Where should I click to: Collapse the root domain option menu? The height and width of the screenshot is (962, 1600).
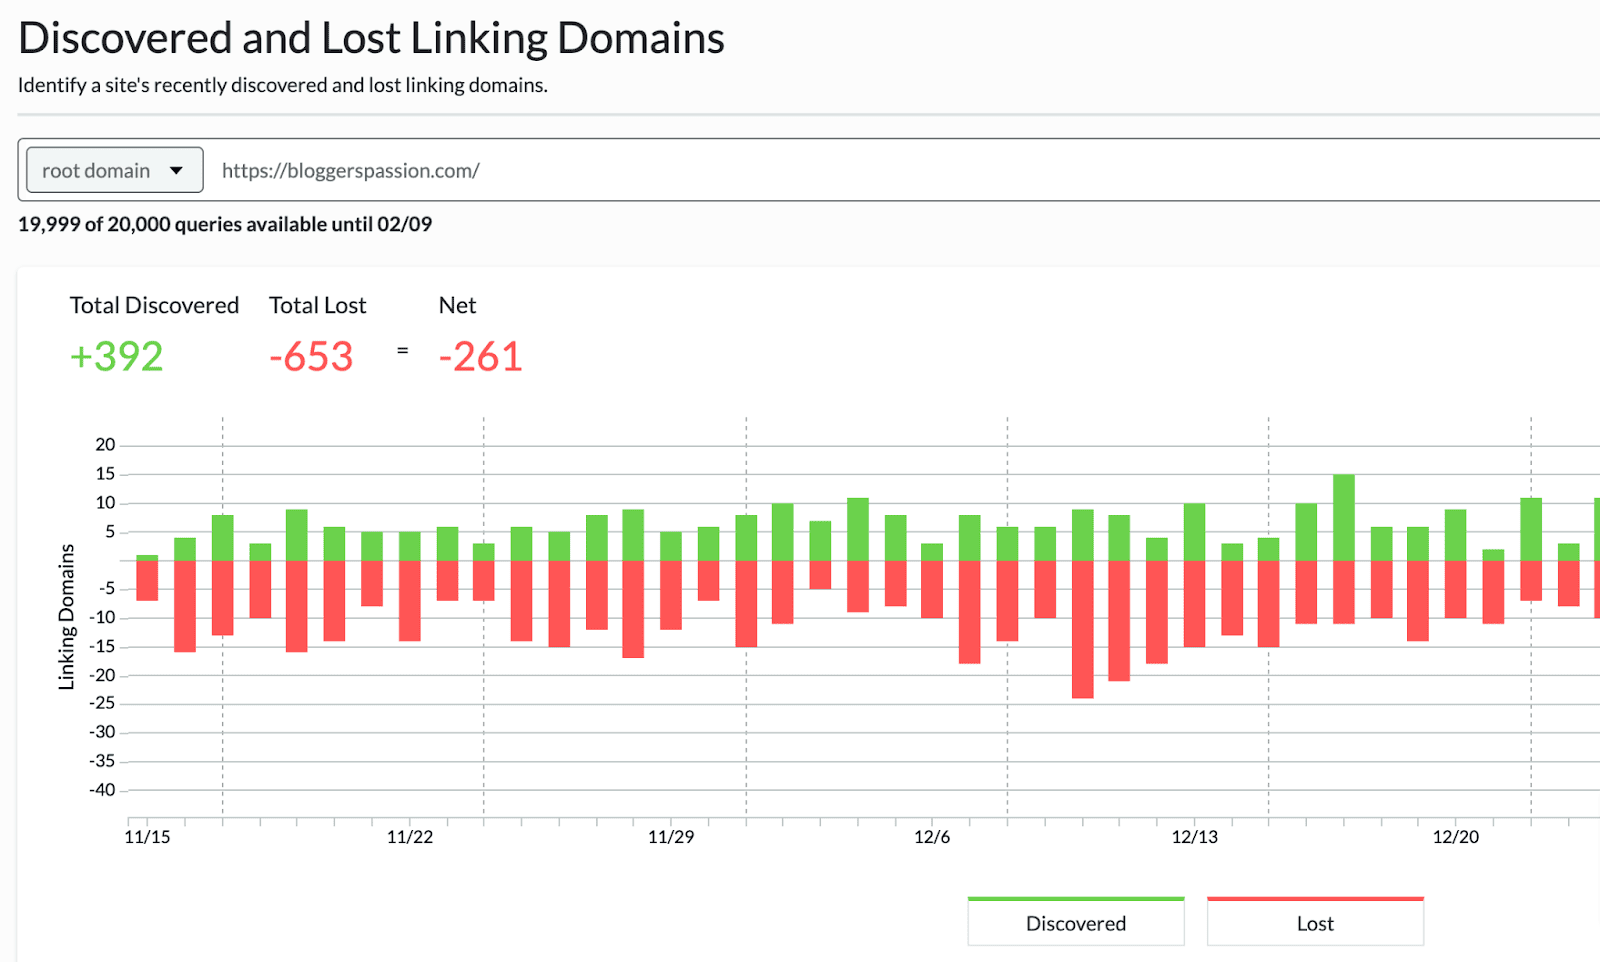point(112,170)
